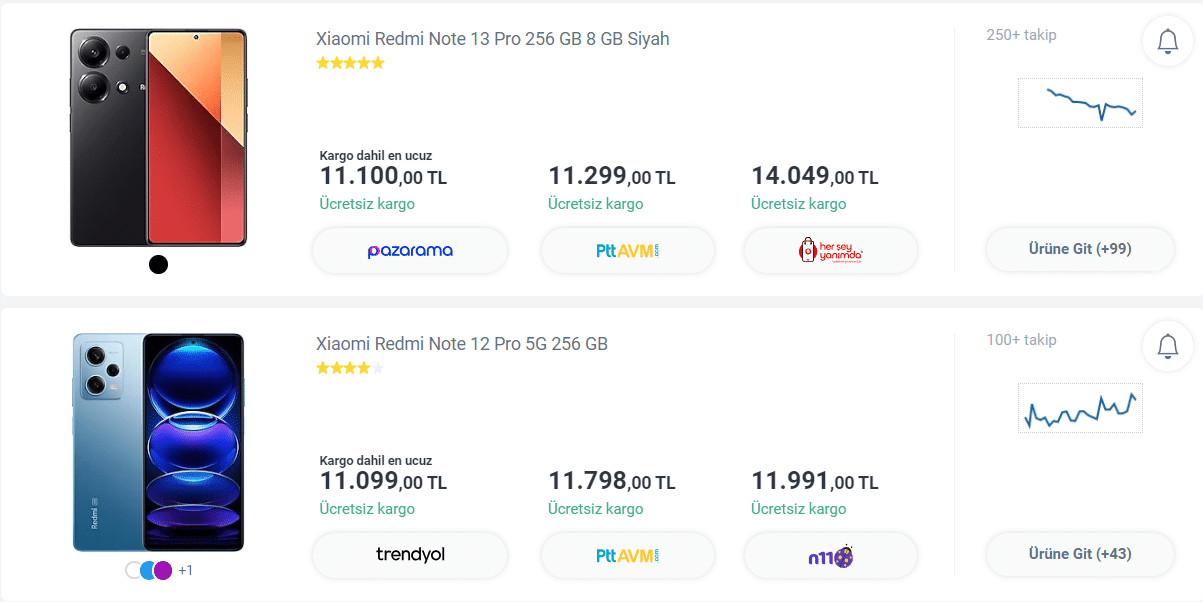Click the Redmi Note 13 Pro product image
The height and width of the screenshot is (602, 1203).
pos(158,137)
